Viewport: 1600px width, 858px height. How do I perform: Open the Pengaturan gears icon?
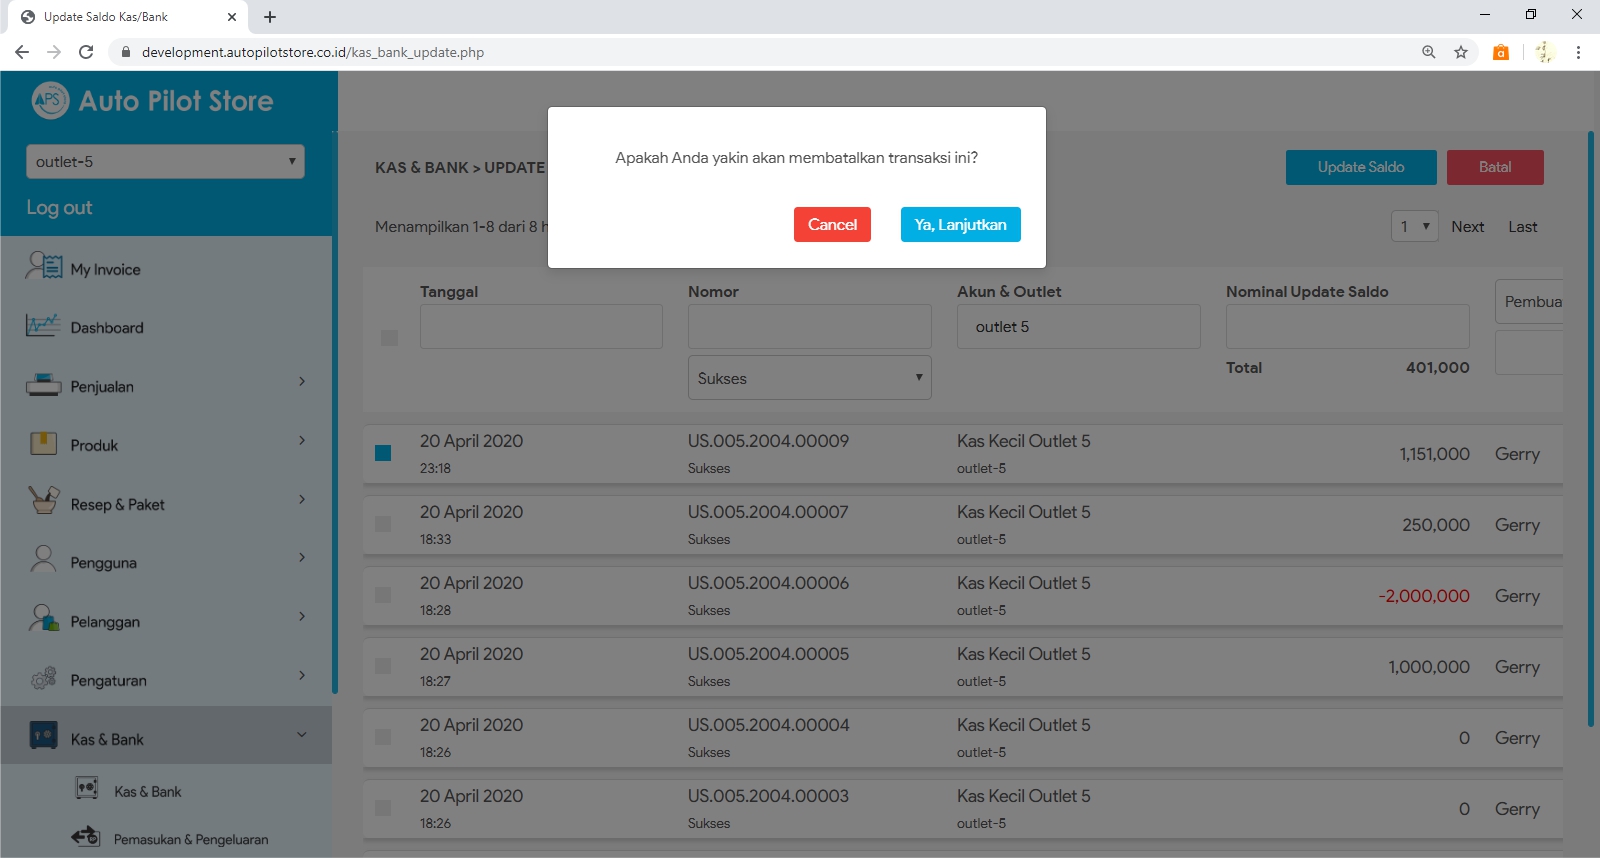(43, 679)
